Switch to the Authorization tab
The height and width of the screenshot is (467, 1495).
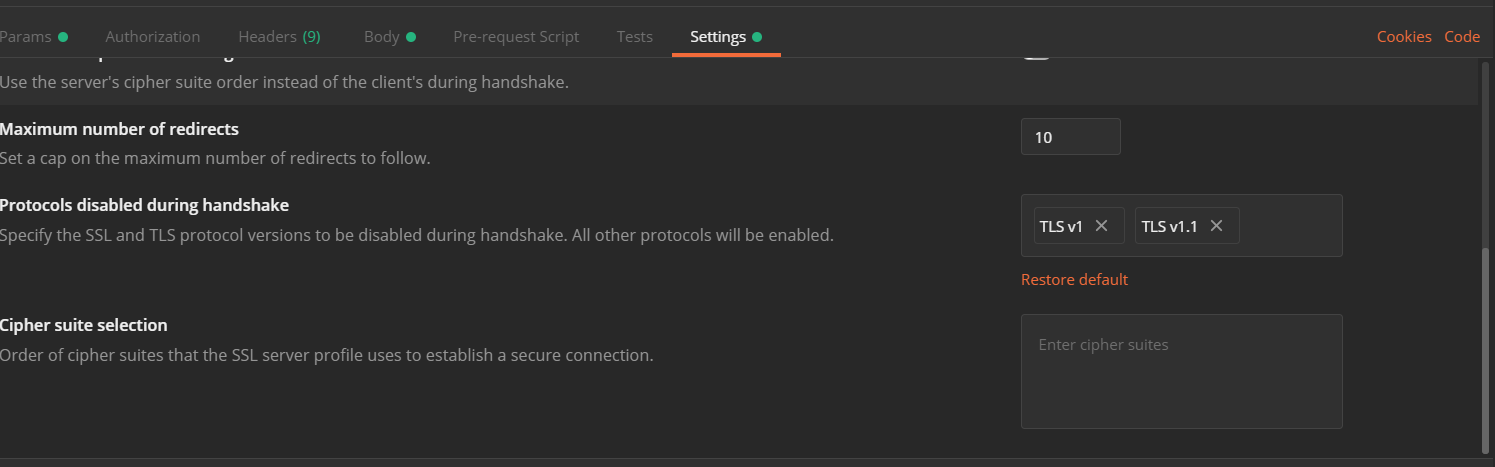153,37
